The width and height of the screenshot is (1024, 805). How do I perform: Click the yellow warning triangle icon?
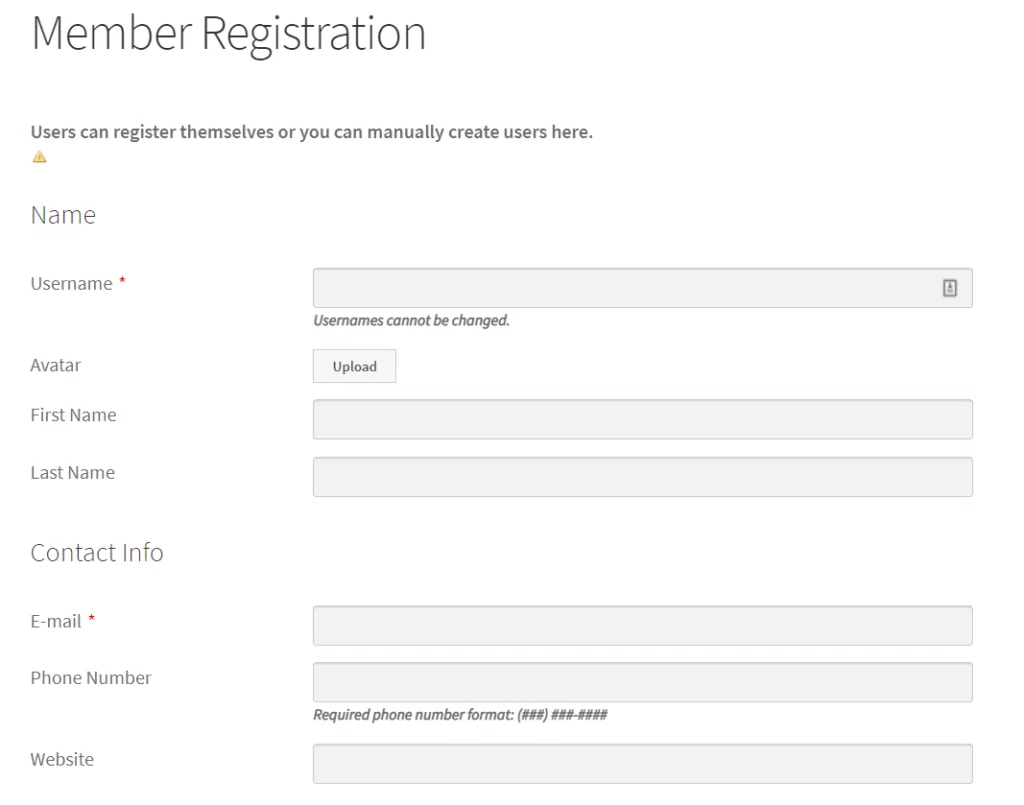click(39, 157)
